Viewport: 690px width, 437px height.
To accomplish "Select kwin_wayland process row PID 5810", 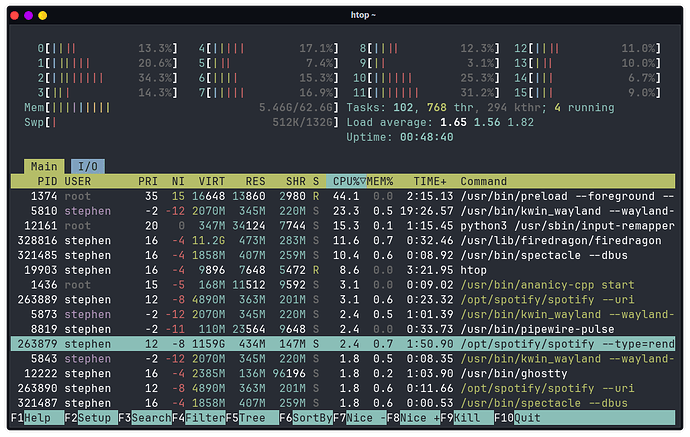I will coord(343,211).
